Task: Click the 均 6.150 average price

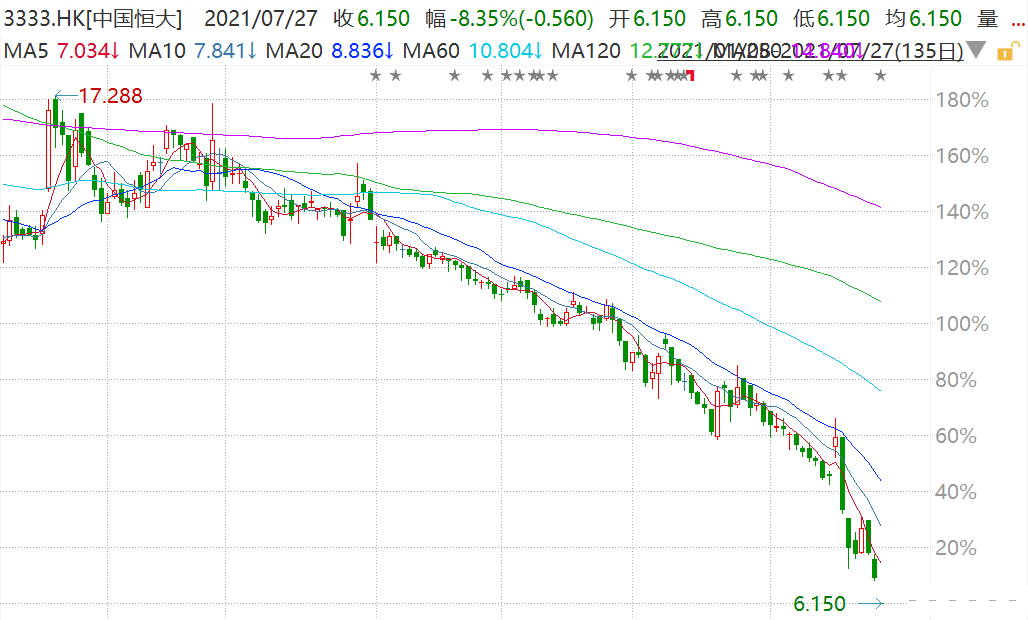Action: click(x=923, y=19)
